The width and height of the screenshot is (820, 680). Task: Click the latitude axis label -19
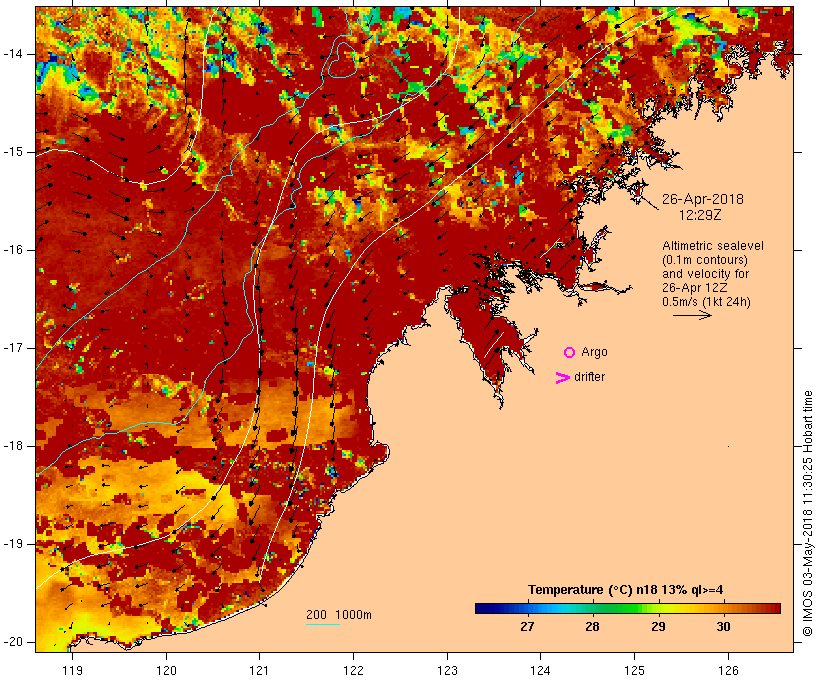[13, 544]
